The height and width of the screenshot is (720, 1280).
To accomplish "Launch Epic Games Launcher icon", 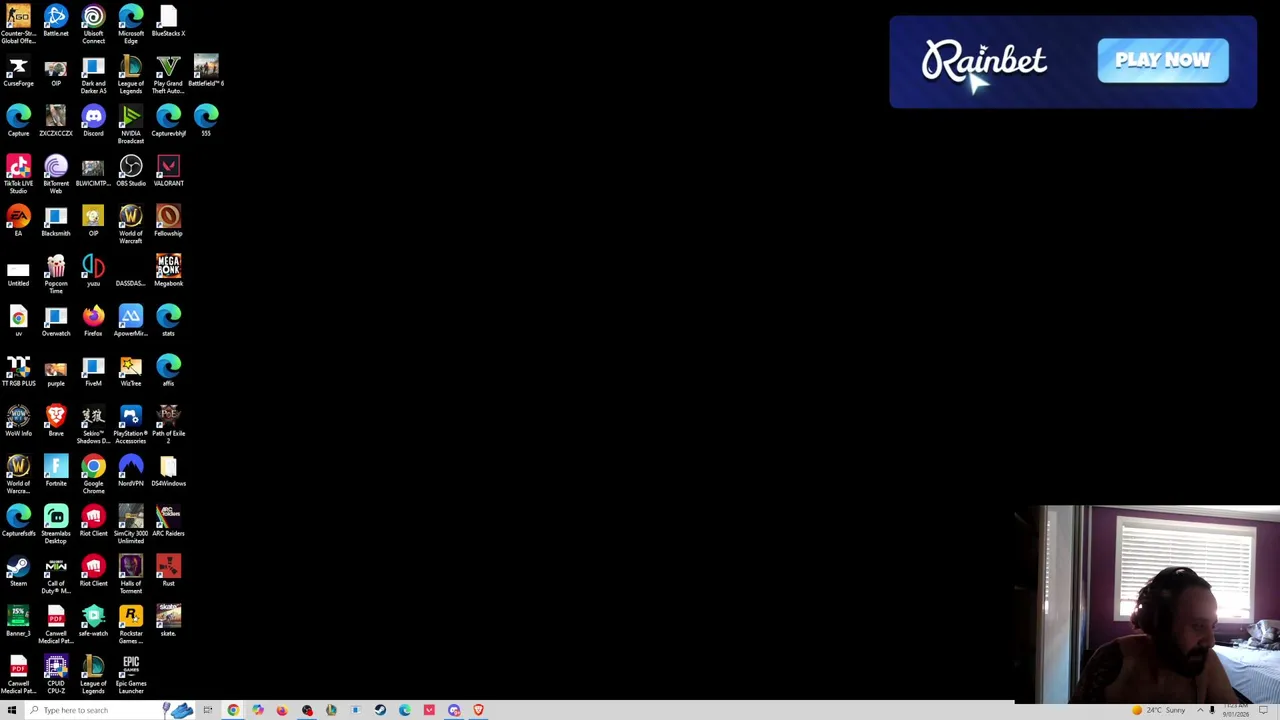I will [131, 674].
